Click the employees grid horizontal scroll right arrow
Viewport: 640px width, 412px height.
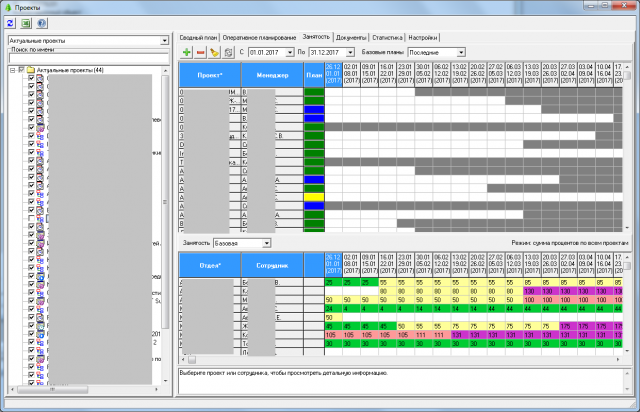coord(618,359)
